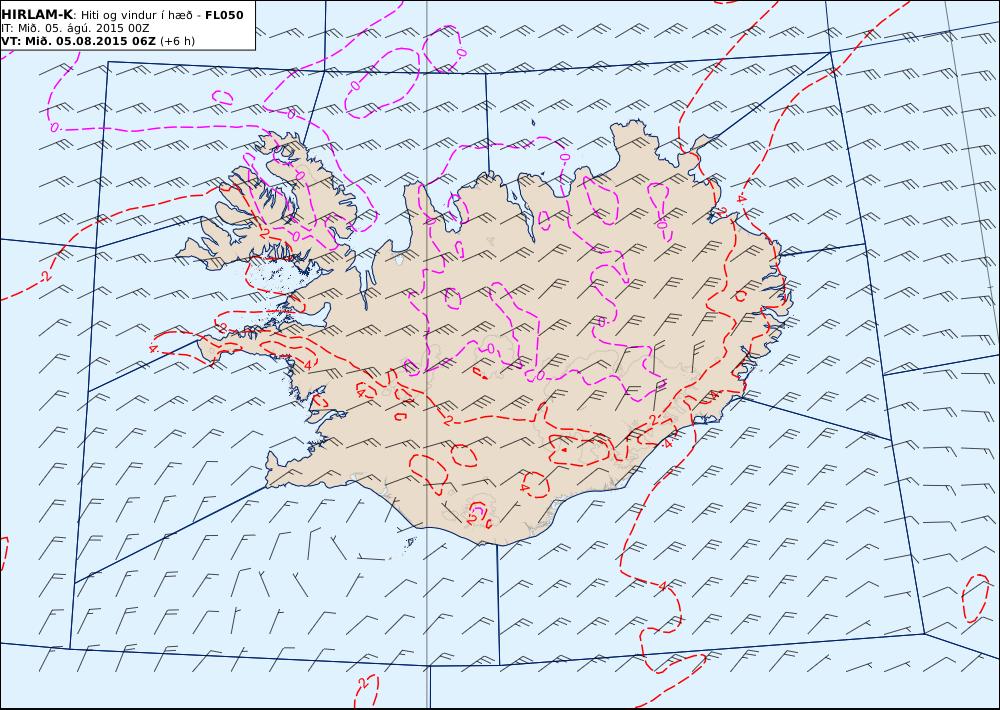Click the 'Hiti og vindur í hæð' caption

137,15
